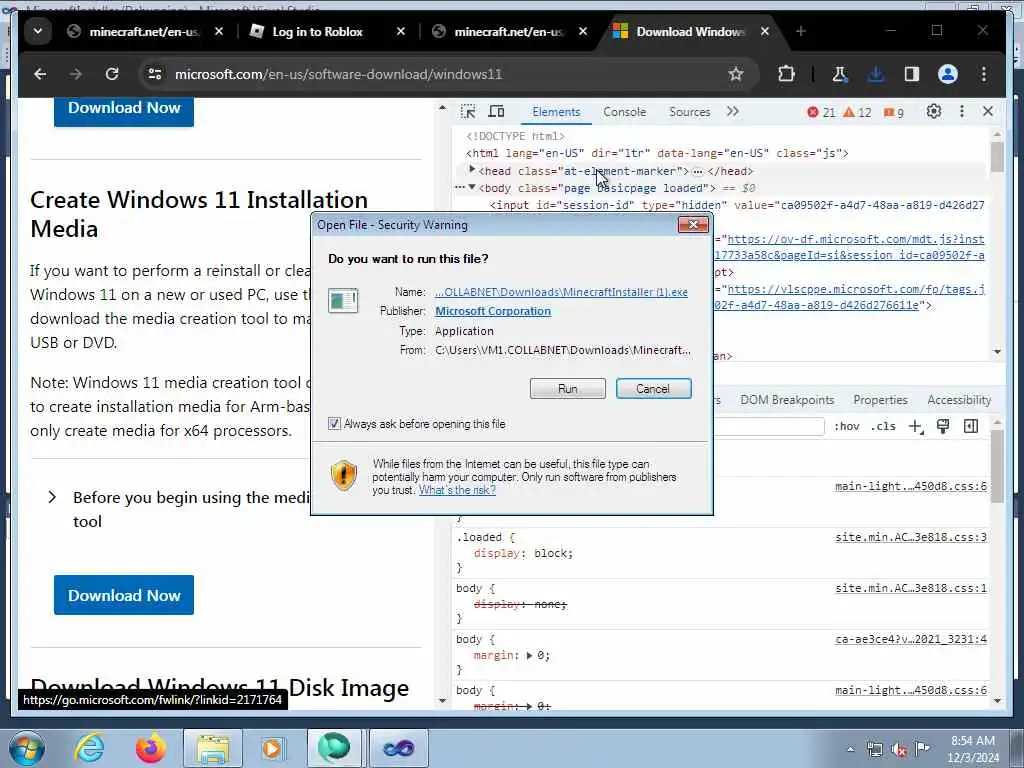Click the 21 errors counter in DevTools
Viewport: 1024px width, 768px height.
821,112
